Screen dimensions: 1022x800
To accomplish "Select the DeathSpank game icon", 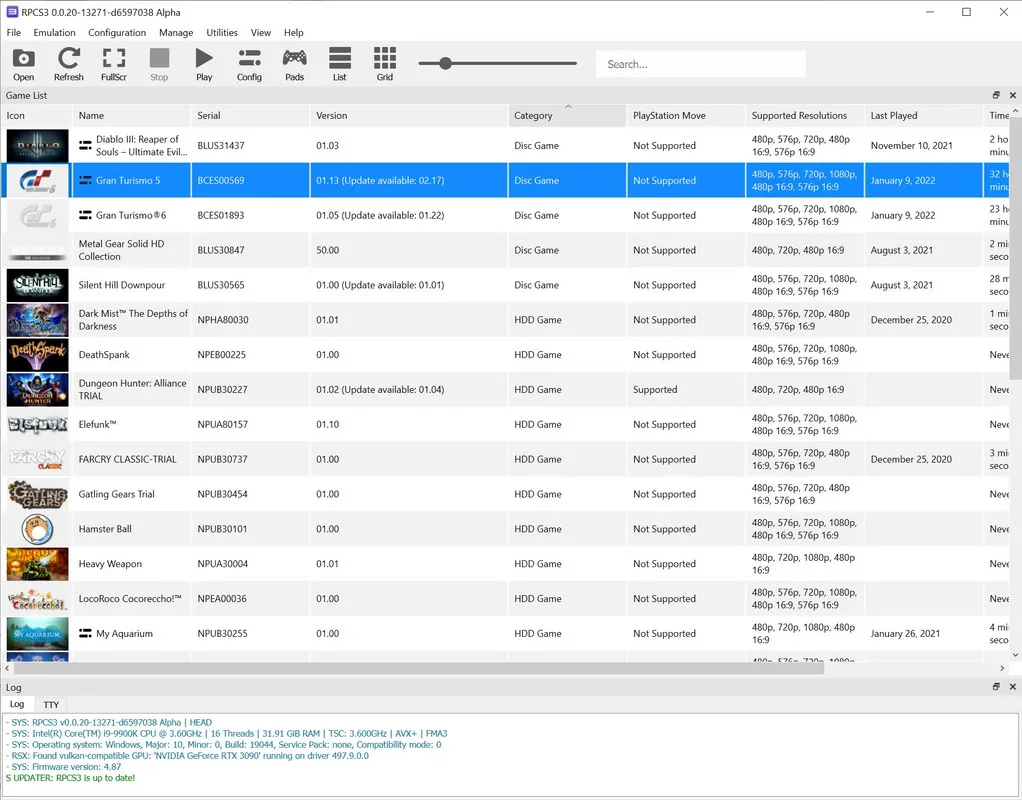I will [37, 355].
